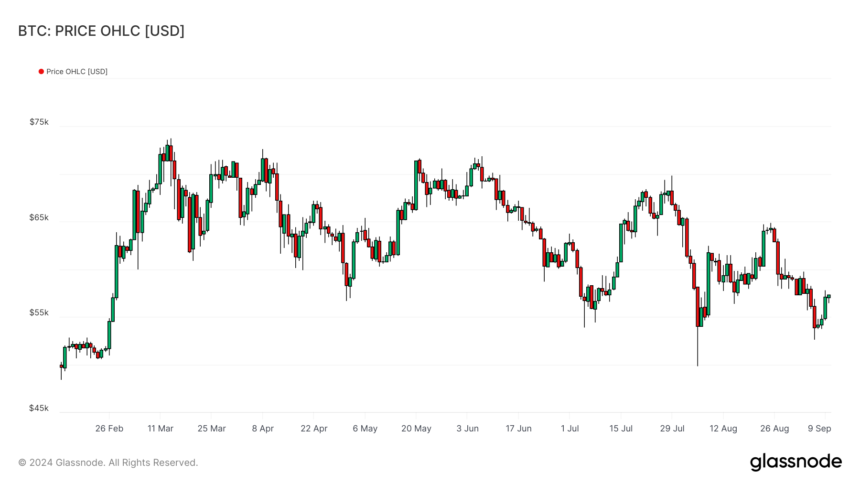Click the $55k price axis label

tap(39, 313)
